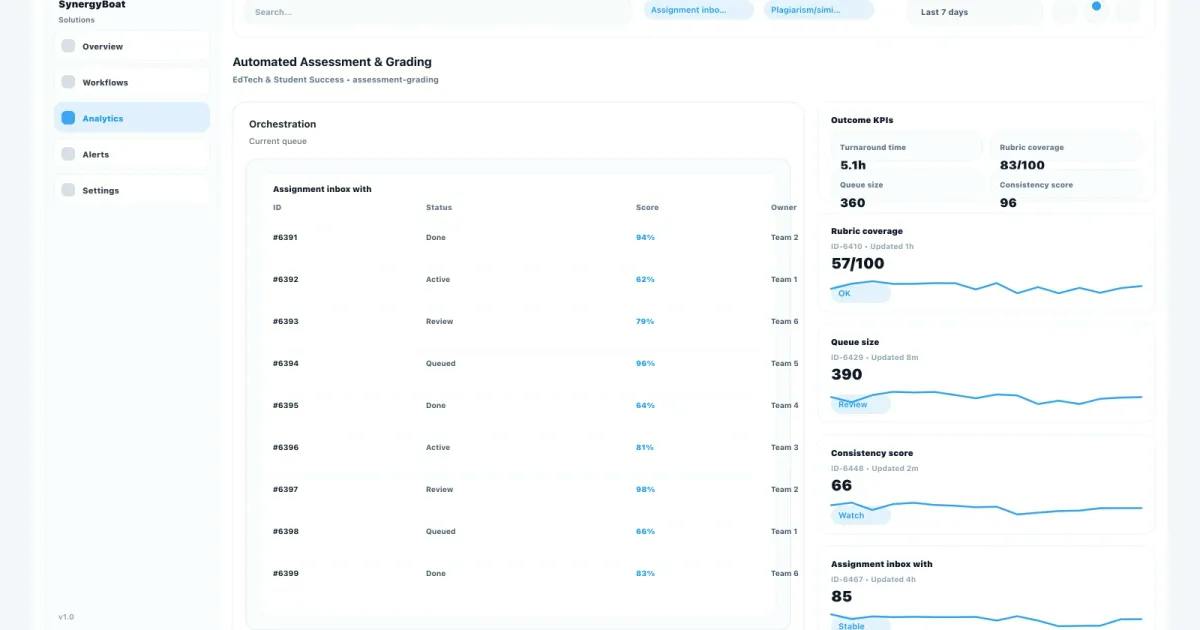The image size is (1200, 630).
Task: Focus the Search input field
Action: [439, 12]
